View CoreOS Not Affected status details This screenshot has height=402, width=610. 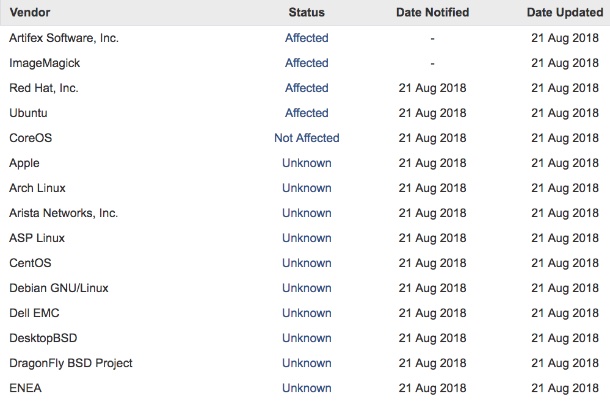coord(307,138)
